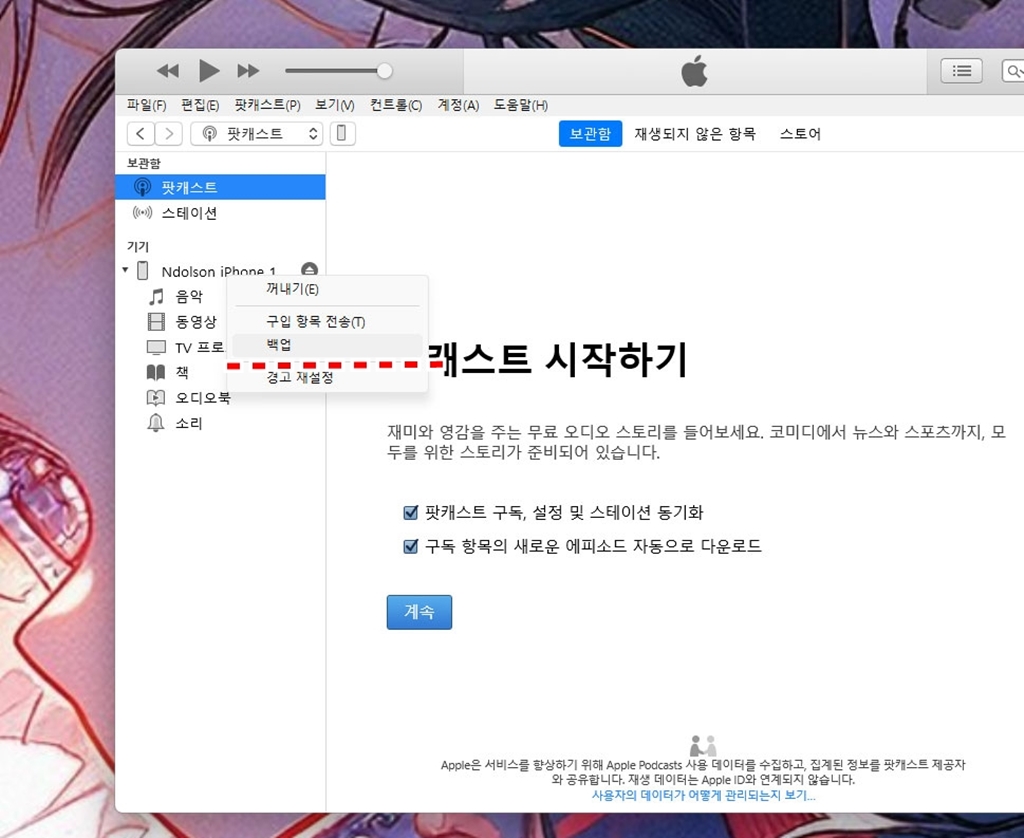The image size is (1024, 838).
Task: Collapse the Ndolson iPhone device tree
Action: (125, 270)
